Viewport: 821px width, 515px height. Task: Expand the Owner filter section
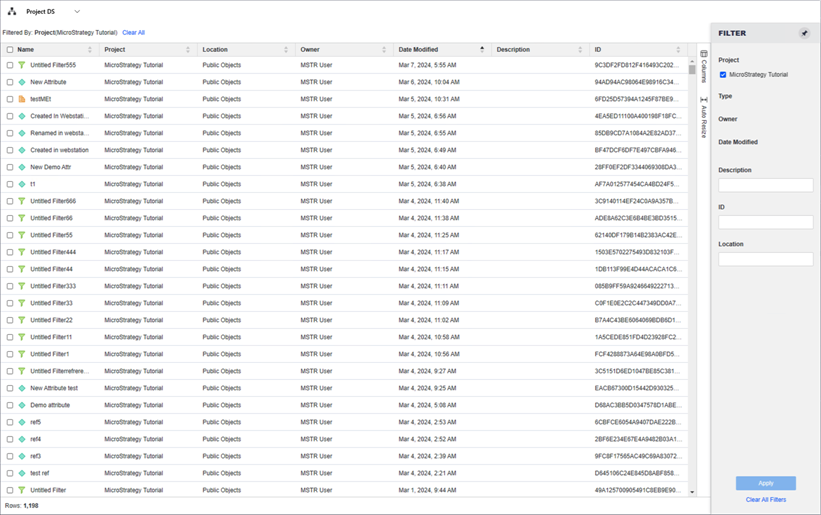[x=727, y=119]
